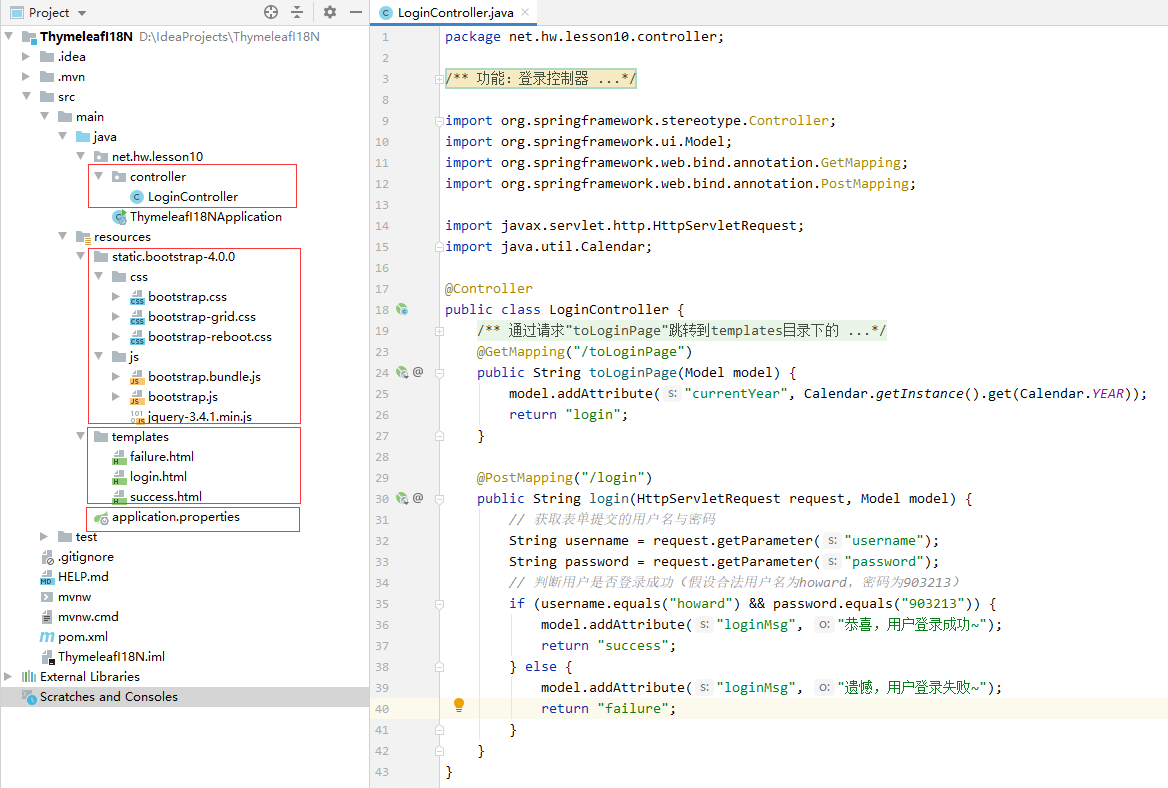Expand the bootstrap.css file node
Image resolution: width=1168 pixels, height=788 pixels.
click(116, 296)
